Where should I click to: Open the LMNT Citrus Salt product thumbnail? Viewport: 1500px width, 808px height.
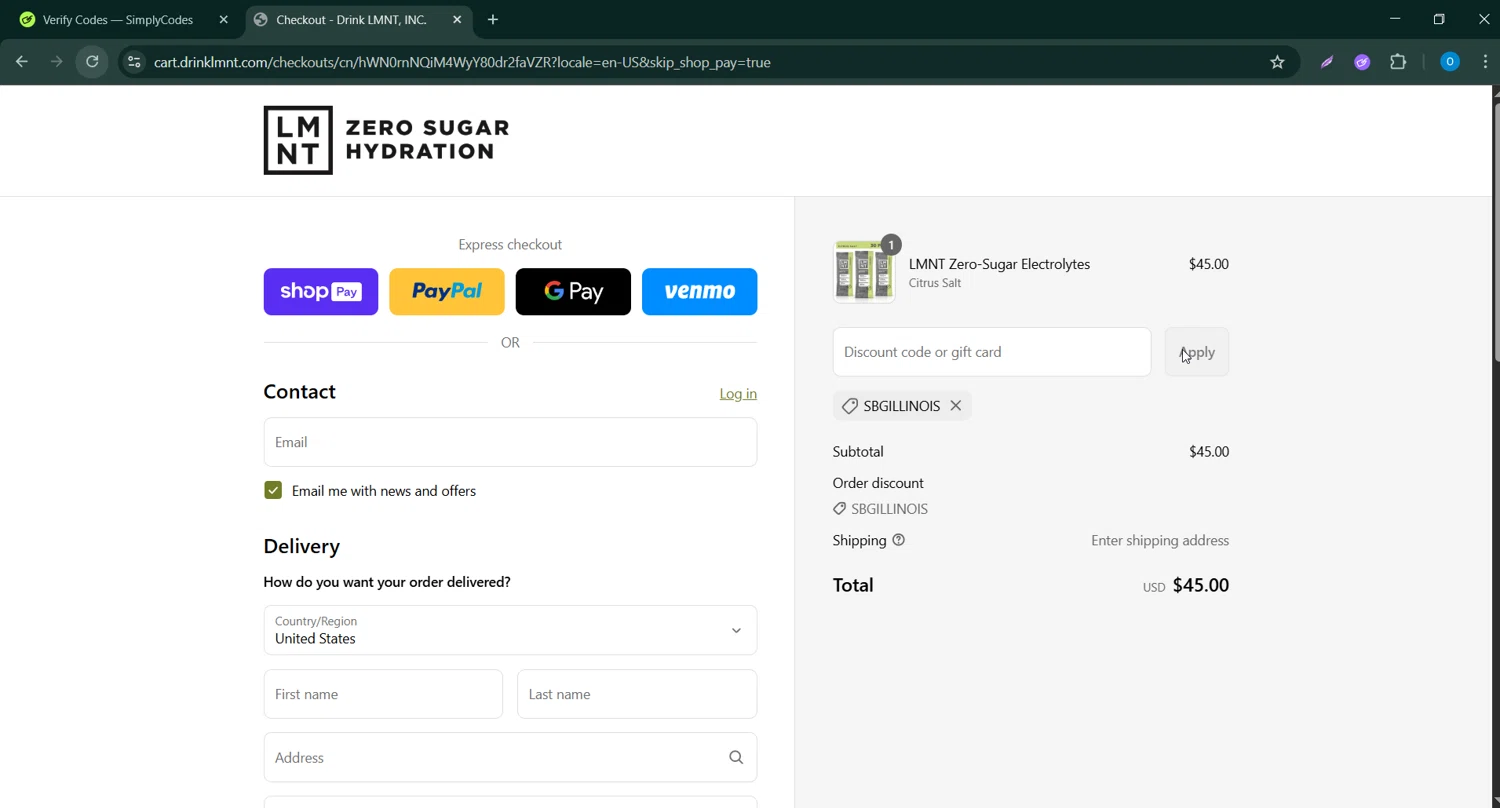(864, 271)
